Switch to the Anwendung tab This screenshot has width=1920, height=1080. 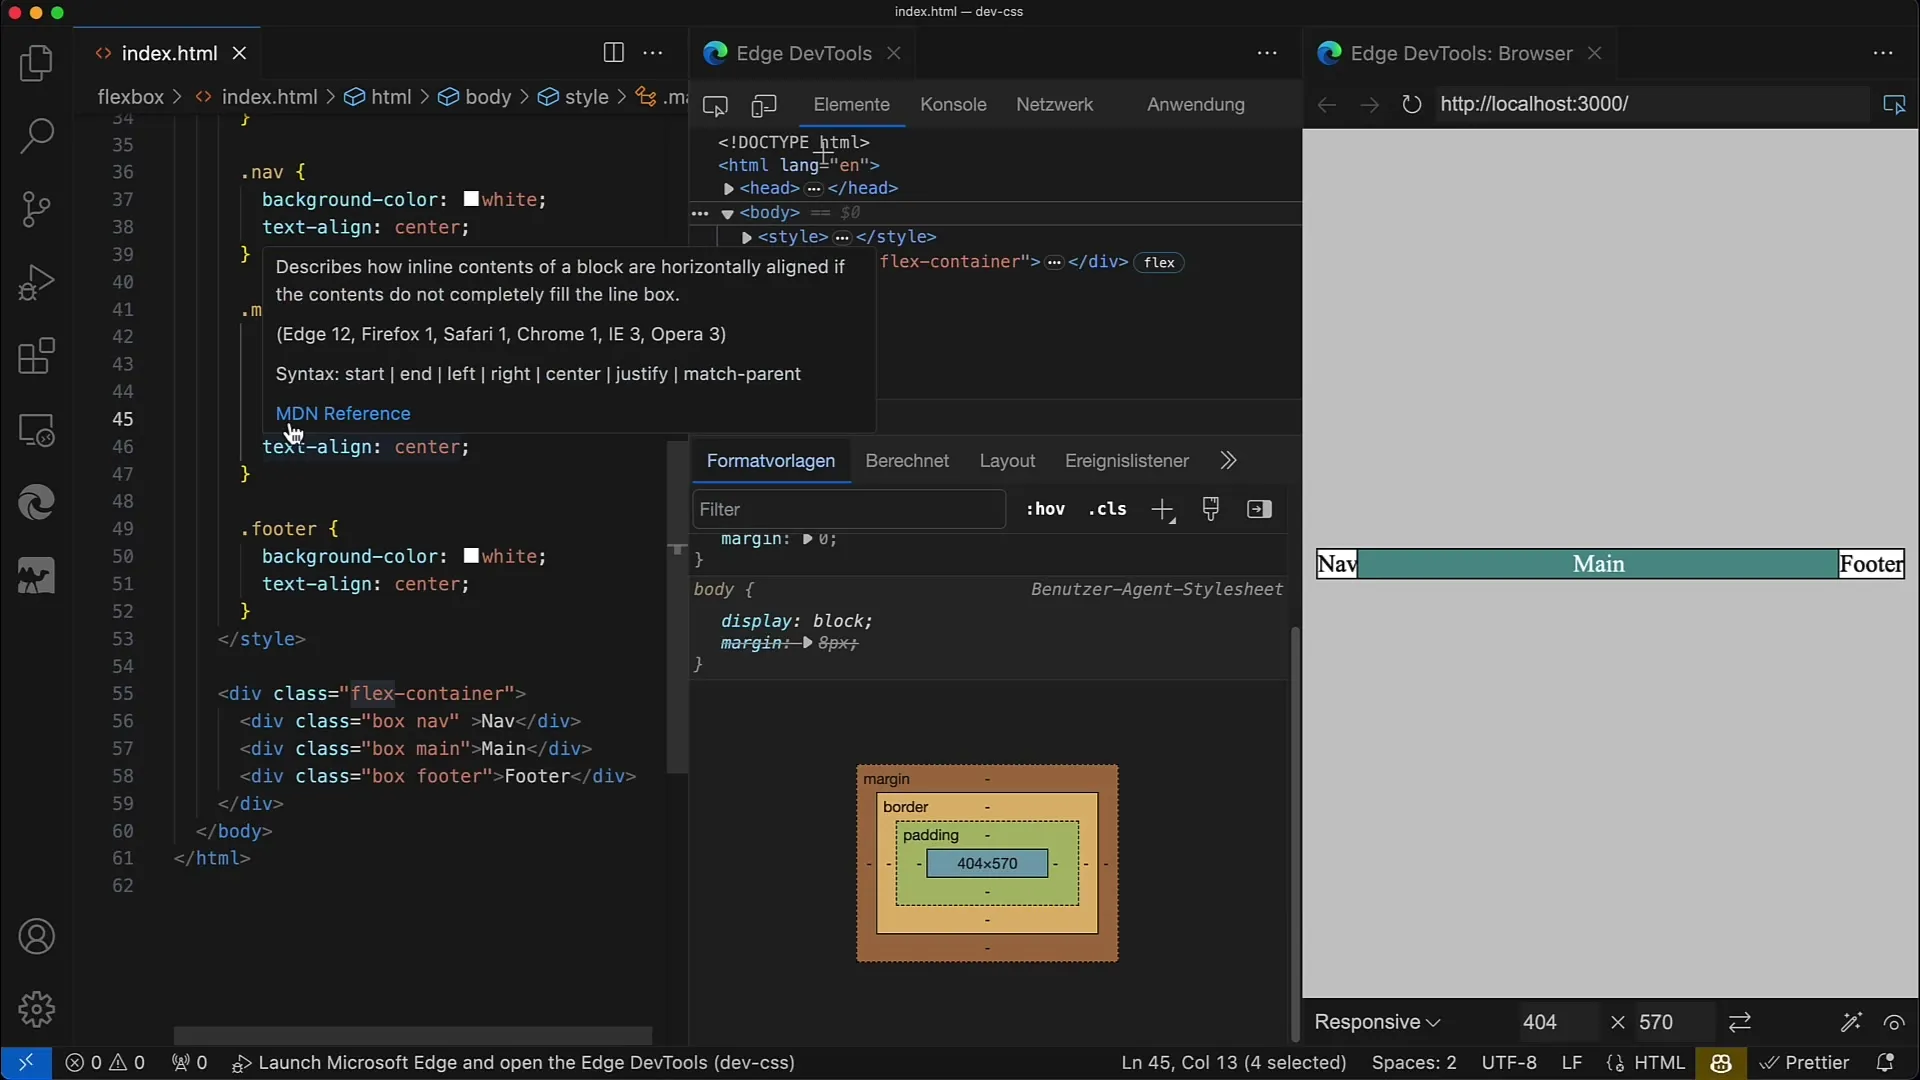point(1195,105)
